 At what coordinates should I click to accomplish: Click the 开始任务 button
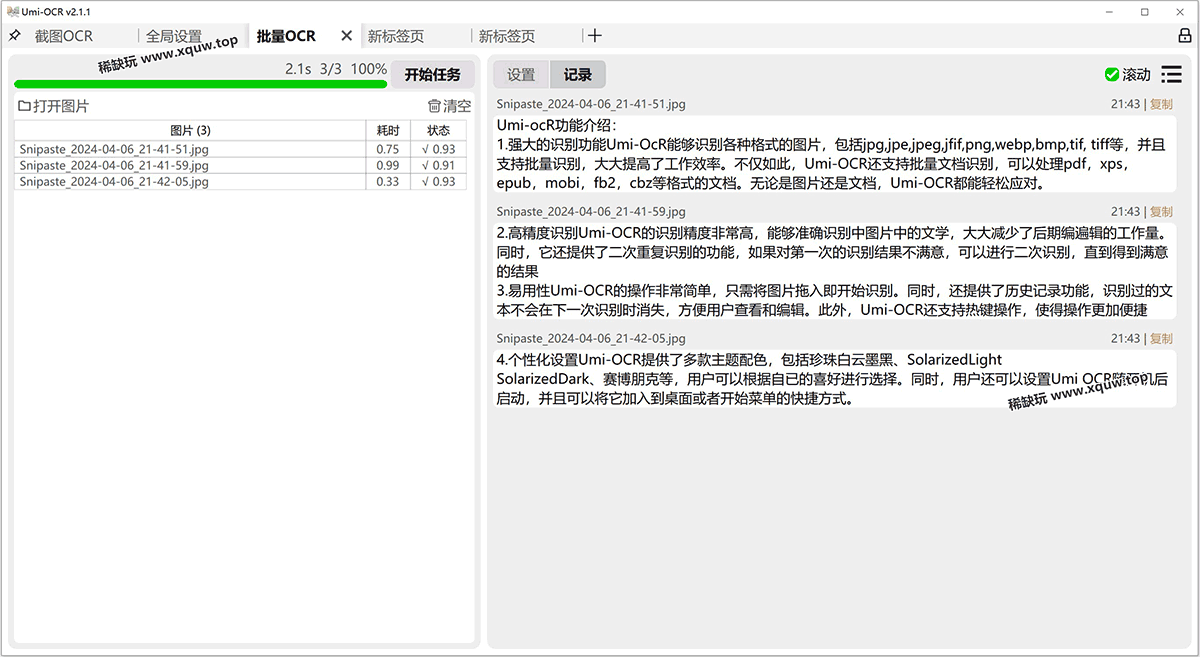(x=433, y=74)
